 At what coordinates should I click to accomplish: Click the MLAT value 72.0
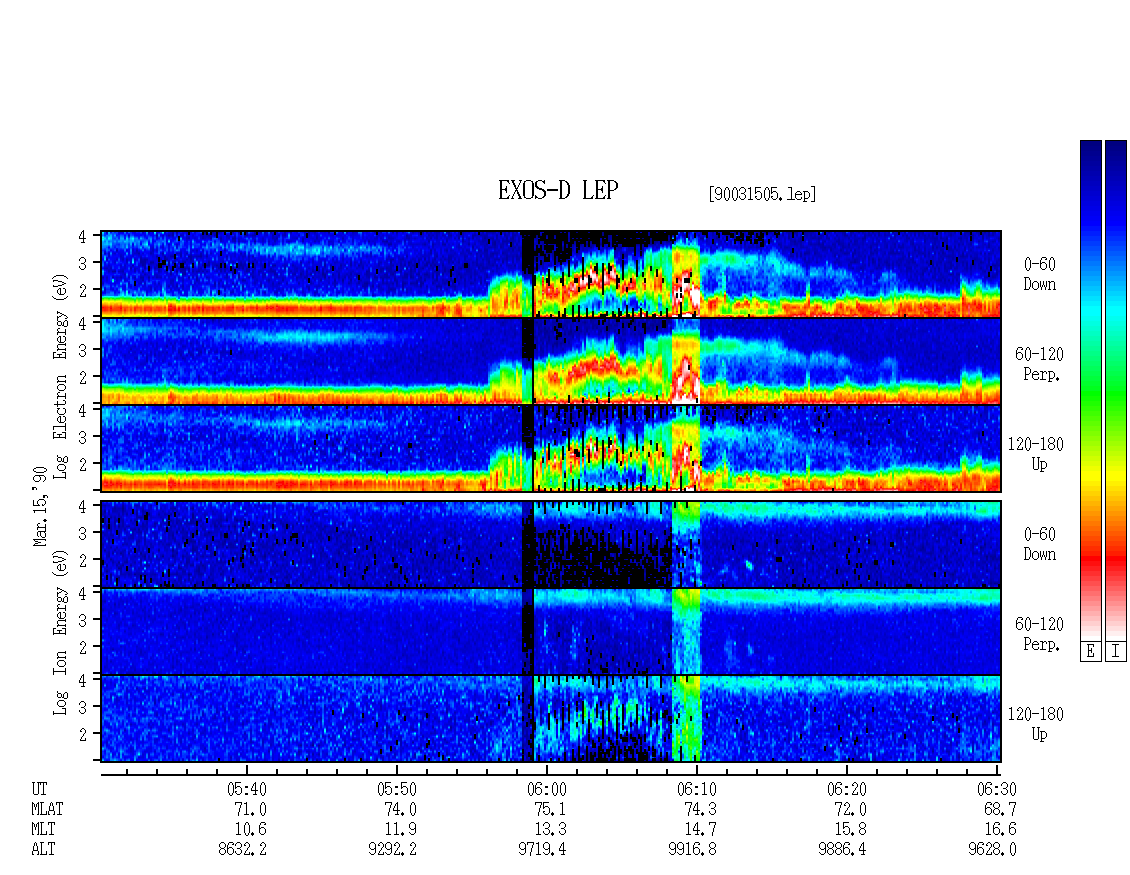tap(850, 809)
